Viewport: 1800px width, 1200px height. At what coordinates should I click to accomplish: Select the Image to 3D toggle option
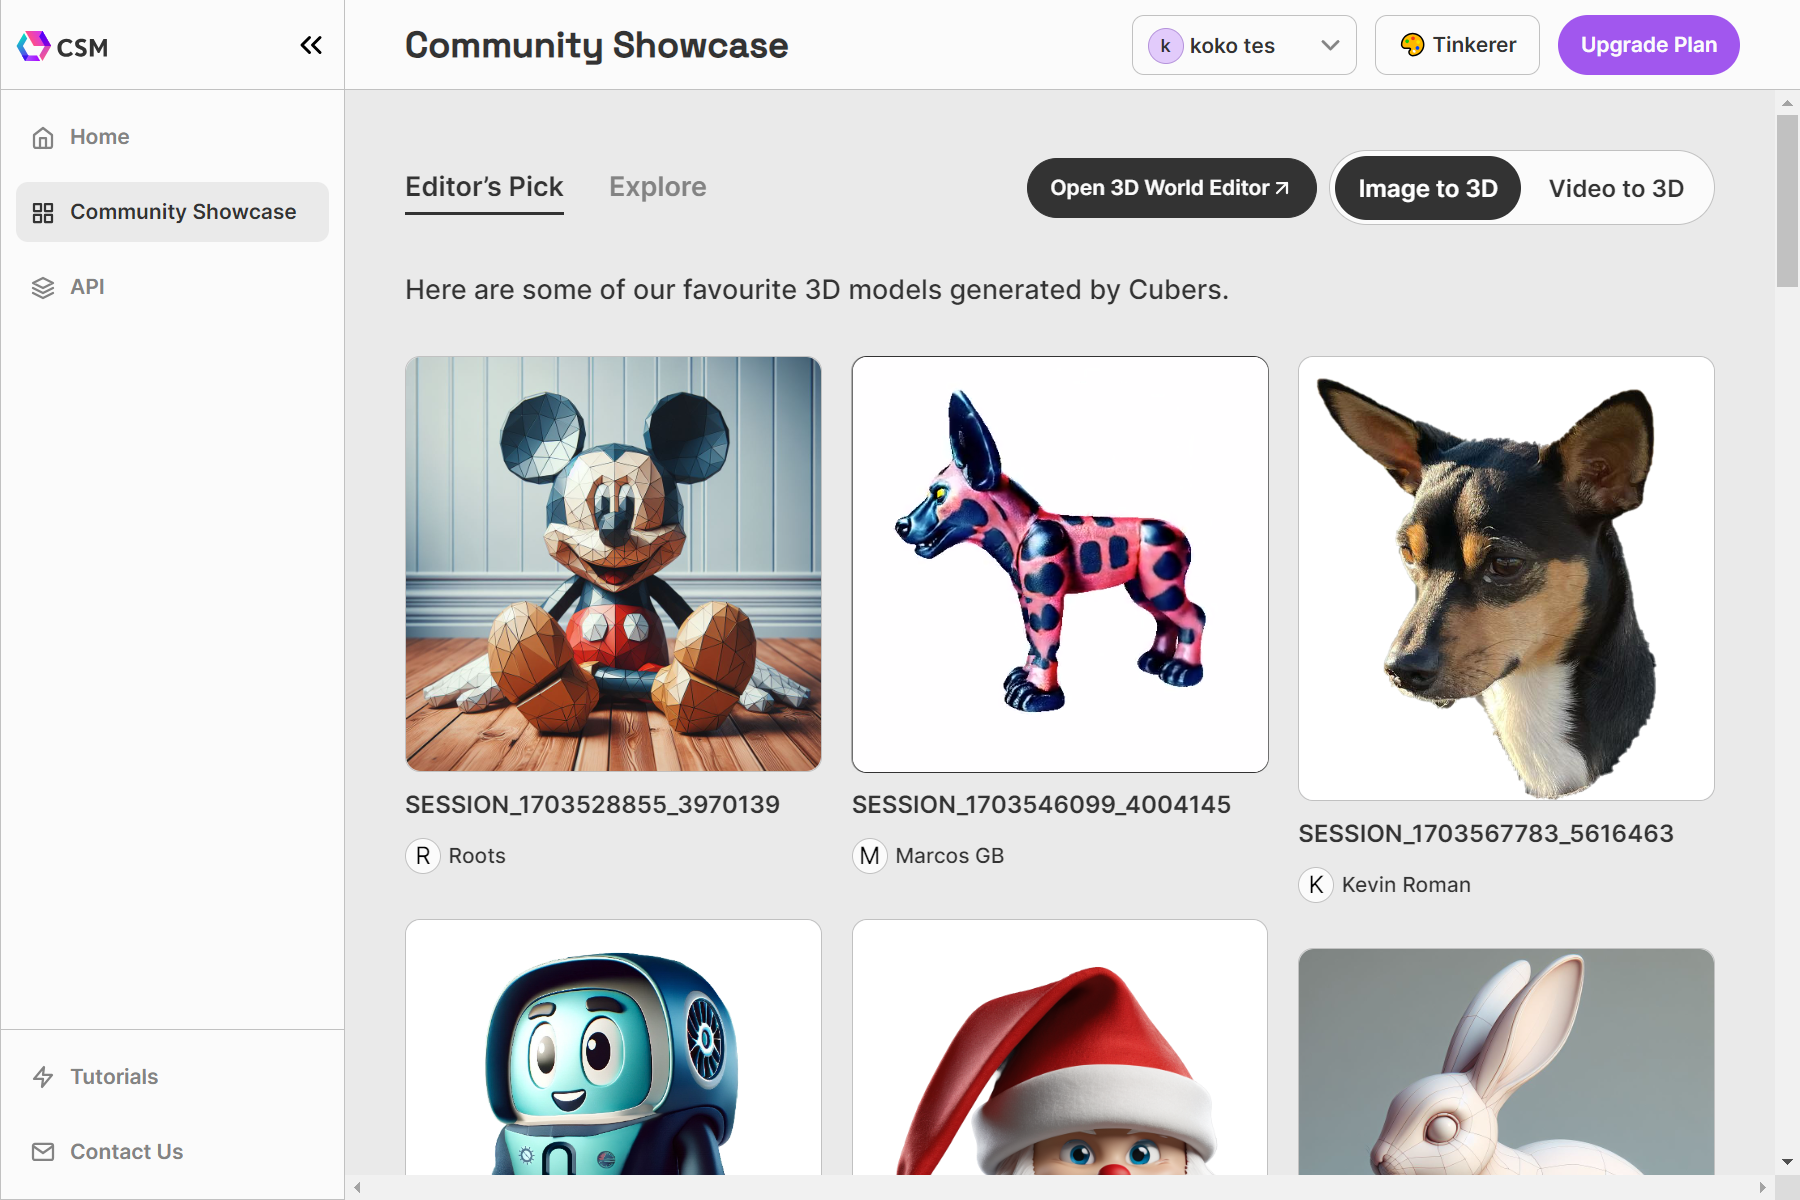[1427, 188]
